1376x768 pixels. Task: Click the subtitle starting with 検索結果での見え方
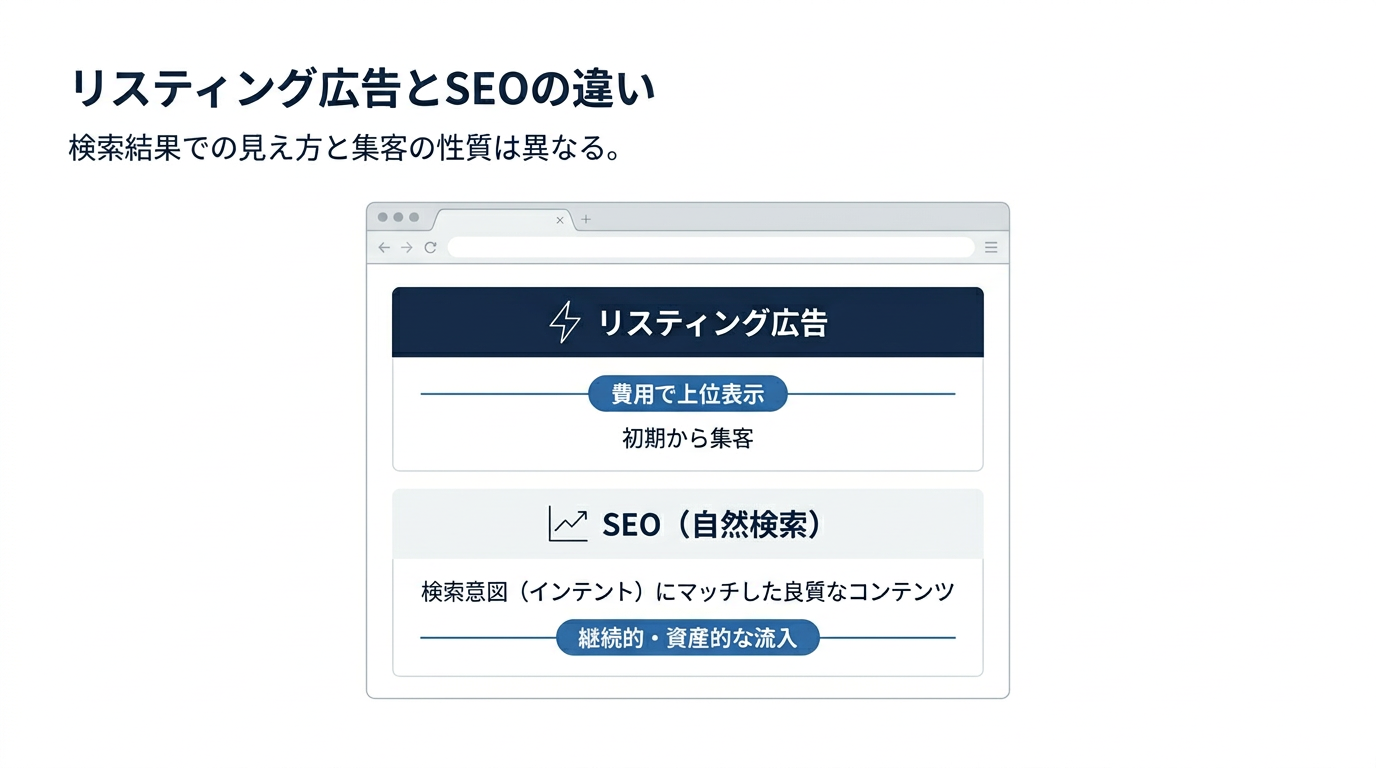[x=345, y=149]
